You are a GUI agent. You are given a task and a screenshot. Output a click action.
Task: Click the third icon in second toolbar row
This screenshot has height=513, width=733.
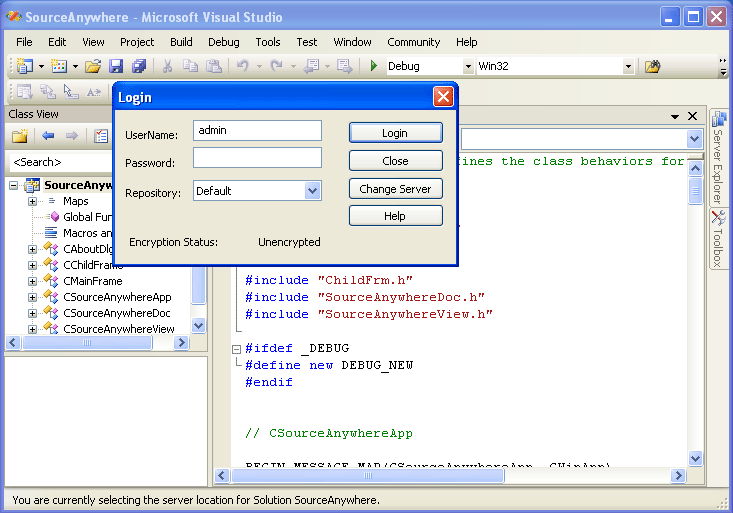pyautogui.click(x=71, y=92)
